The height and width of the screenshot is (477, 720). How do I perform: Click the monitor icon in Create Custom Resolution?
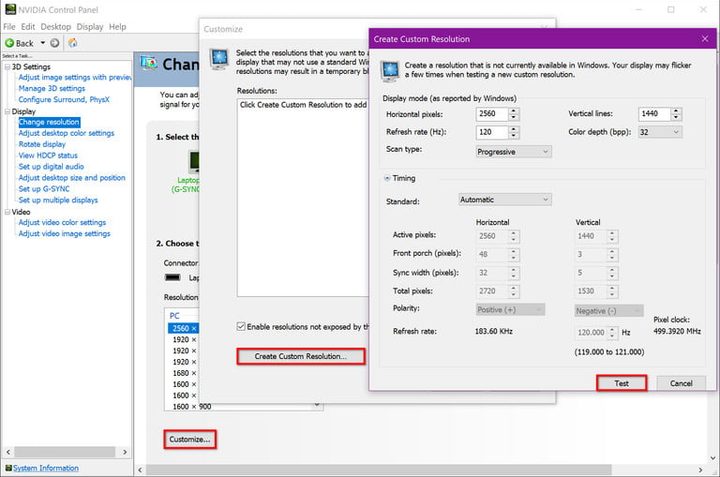coord(390,71)
